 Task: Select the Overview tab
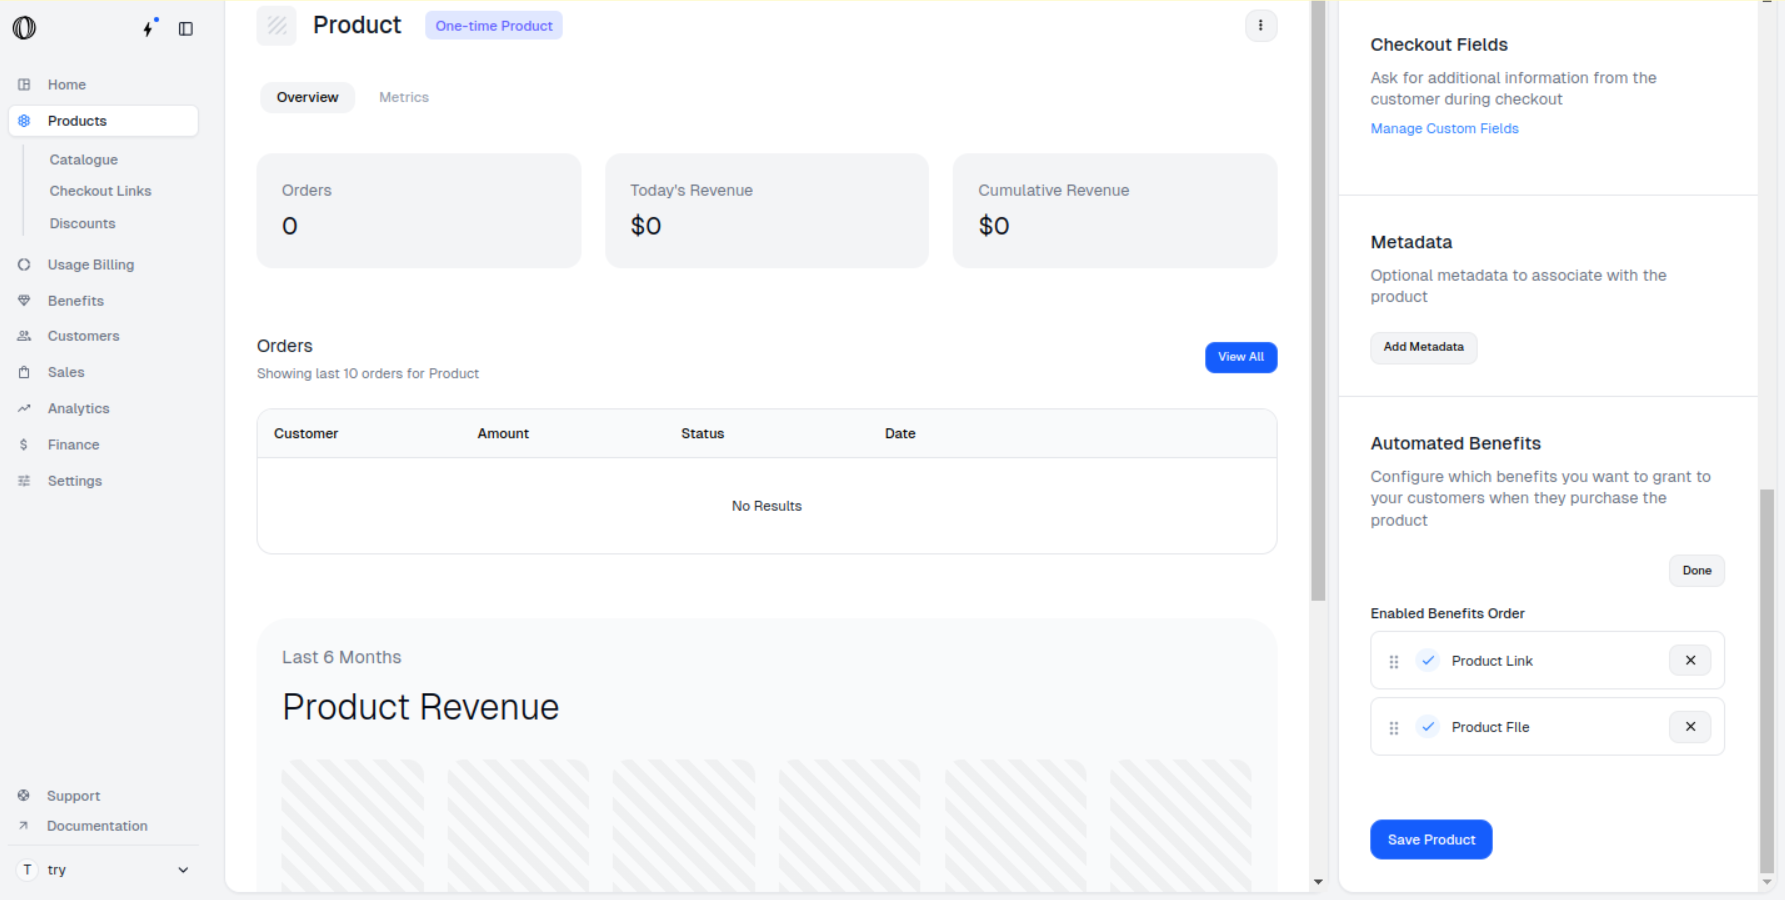click(x=307, y=97)
